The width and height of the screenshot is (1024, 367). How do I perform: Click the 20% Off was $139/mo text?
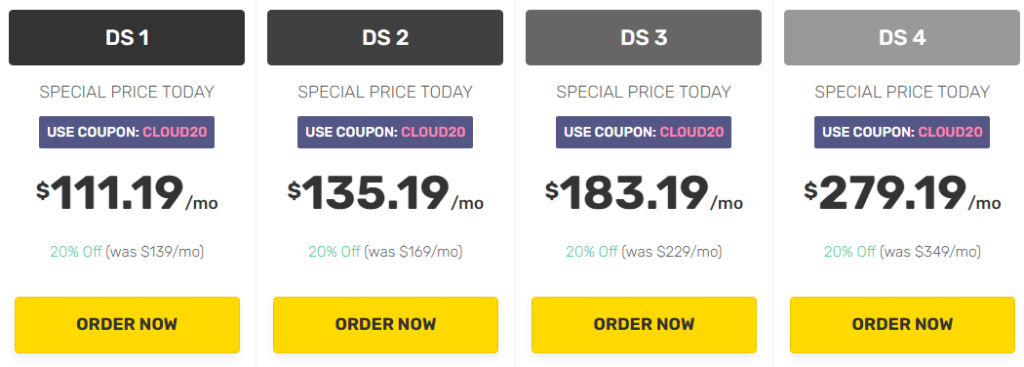(127, 251)
